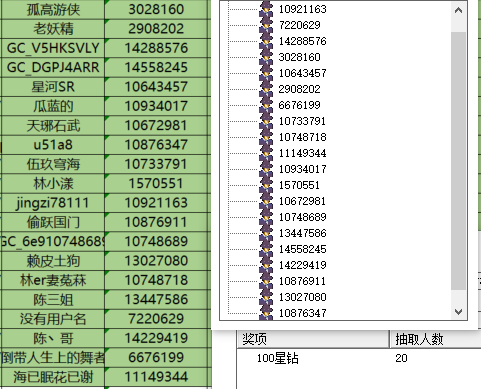This screenshot has height=389, width=481.
Task: Click the scroll down arrow of winner list
Action: click(458, 312)
